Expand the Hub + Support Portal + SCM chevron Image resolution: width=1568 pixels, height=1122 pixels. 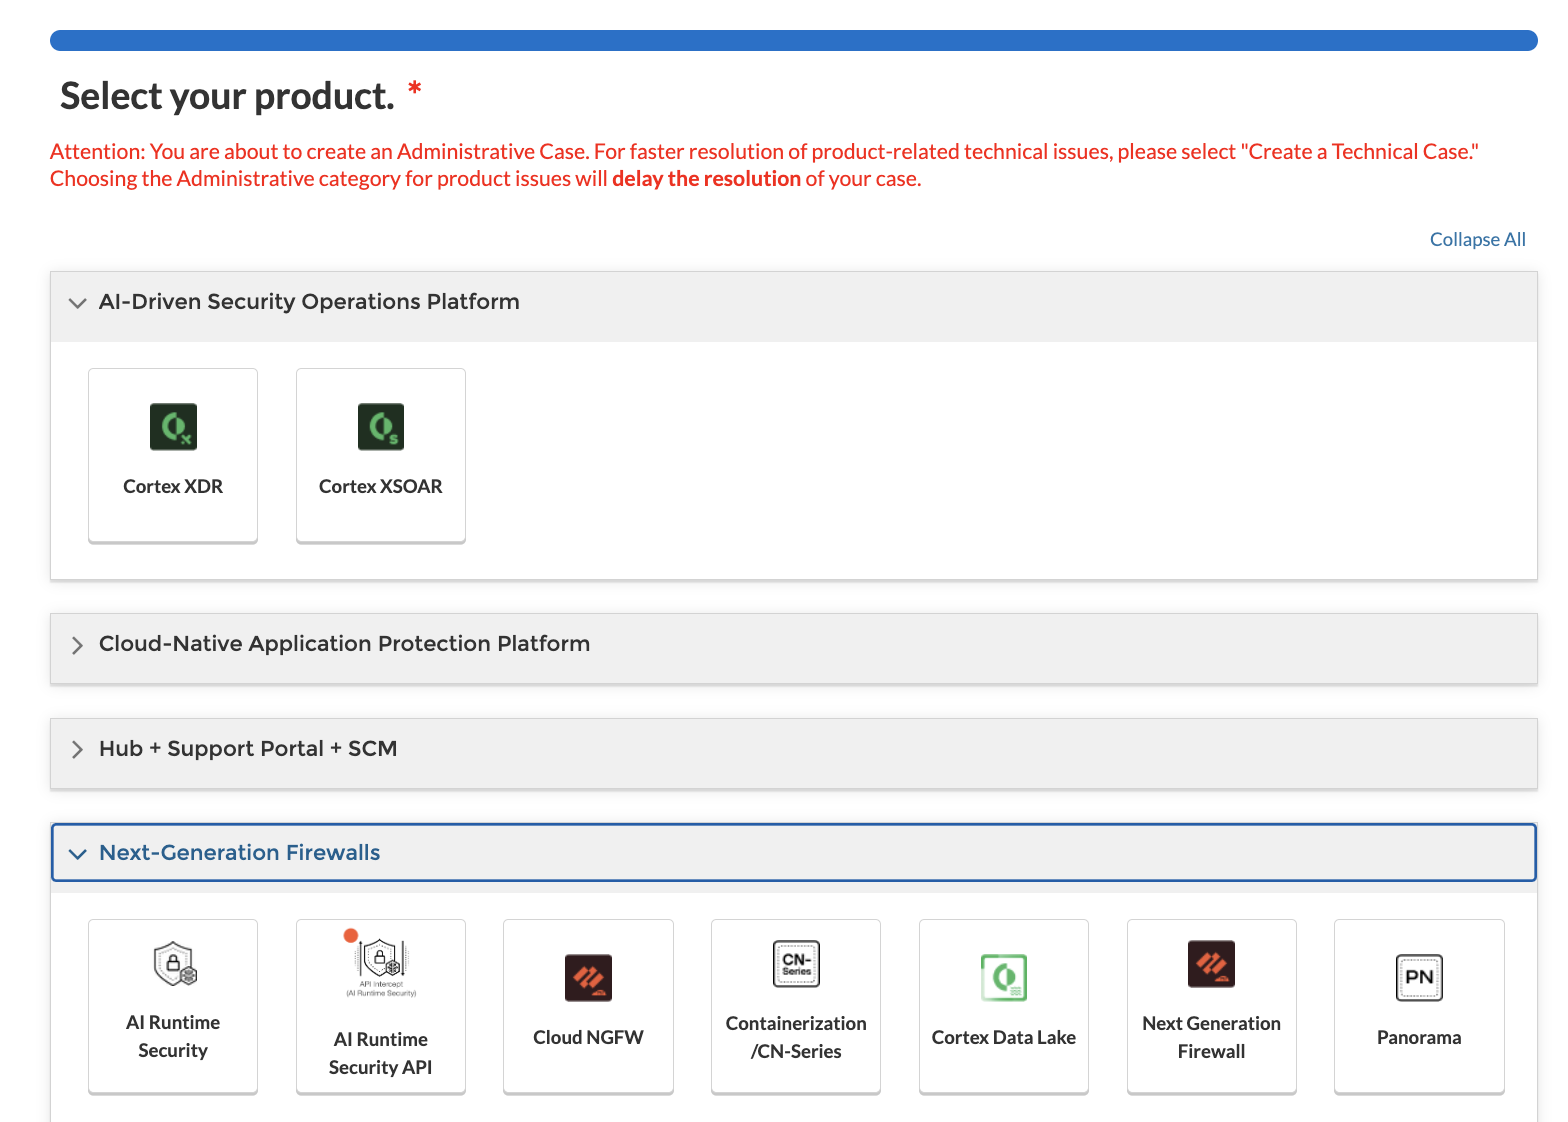[77, 750]
